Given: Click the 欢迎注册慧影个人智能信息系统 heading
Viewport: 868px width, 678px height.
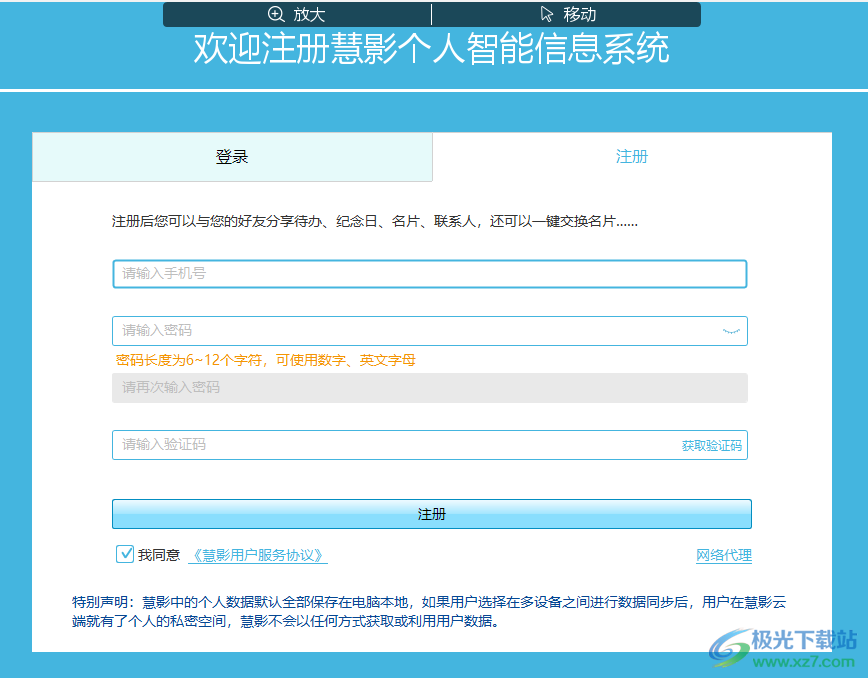Looking at the screenshot, I should click(431, 49).
